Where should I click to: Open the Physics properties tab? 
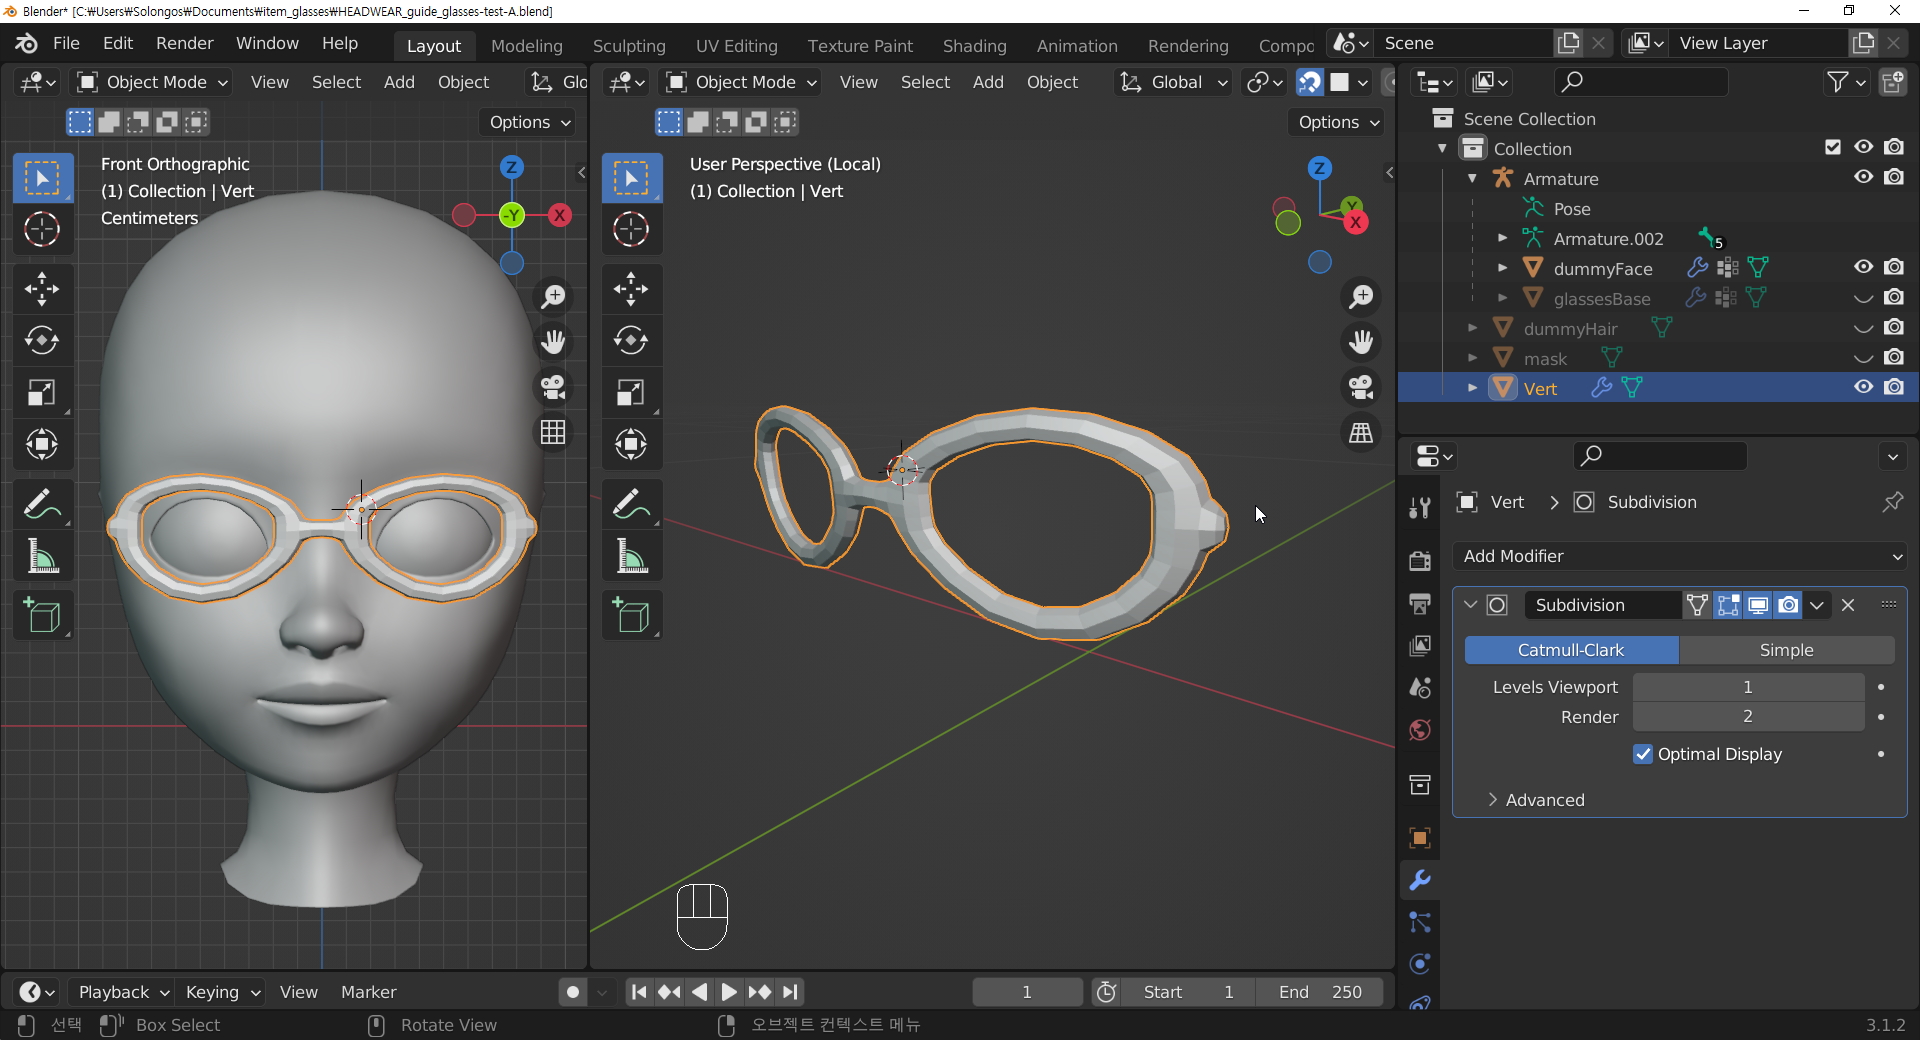click(x=1420, y=964)
